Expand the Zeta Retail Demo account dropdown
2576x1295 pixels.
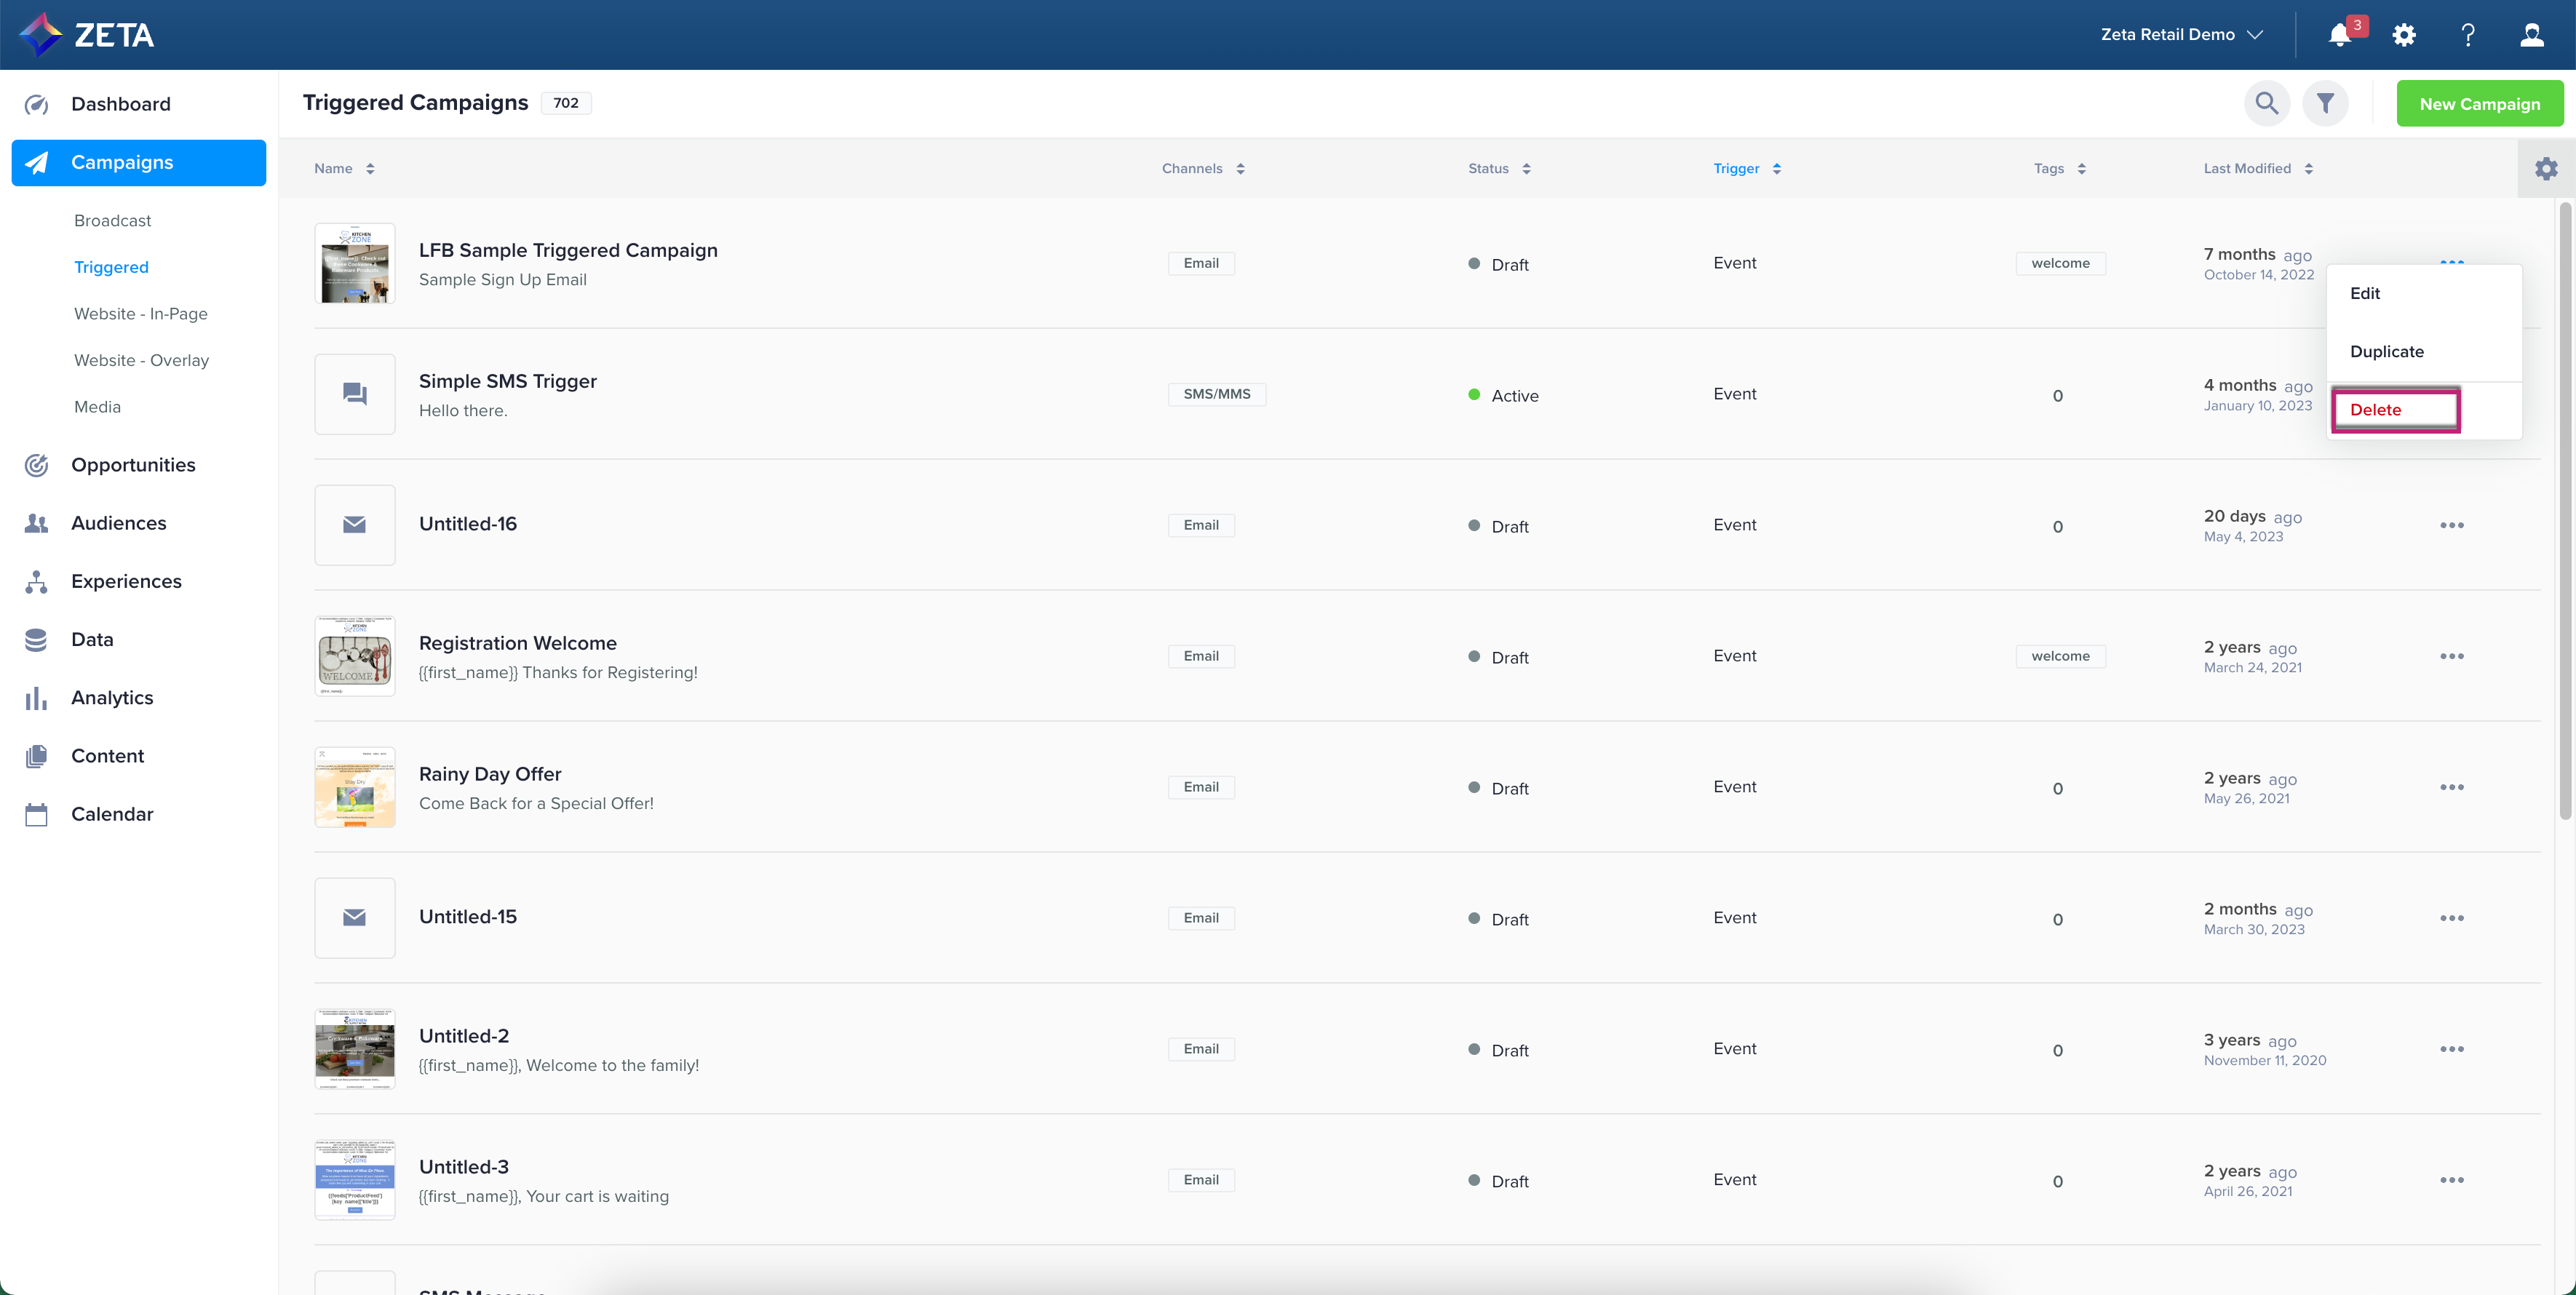(2181, 35)
